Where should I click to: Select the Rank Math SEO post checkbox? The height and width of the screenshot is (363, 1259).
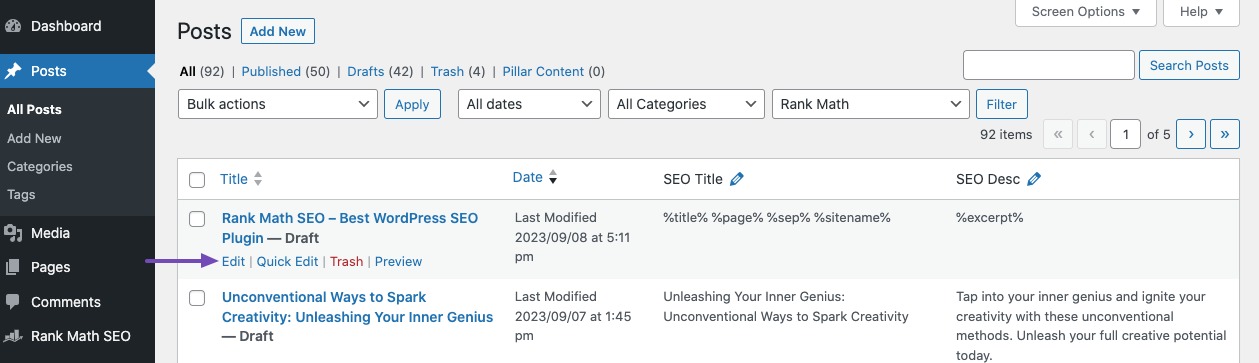click(197, 218)
